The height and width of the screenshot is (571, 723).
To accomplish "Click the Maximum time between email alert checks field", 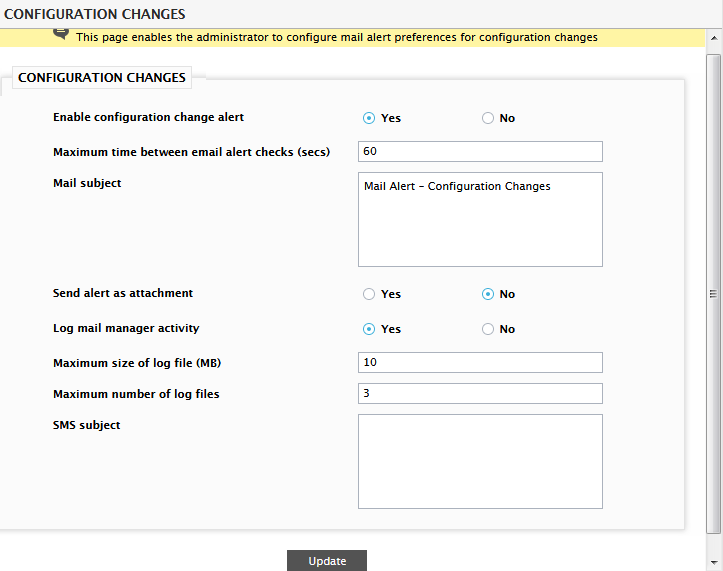I will [480, 151].
